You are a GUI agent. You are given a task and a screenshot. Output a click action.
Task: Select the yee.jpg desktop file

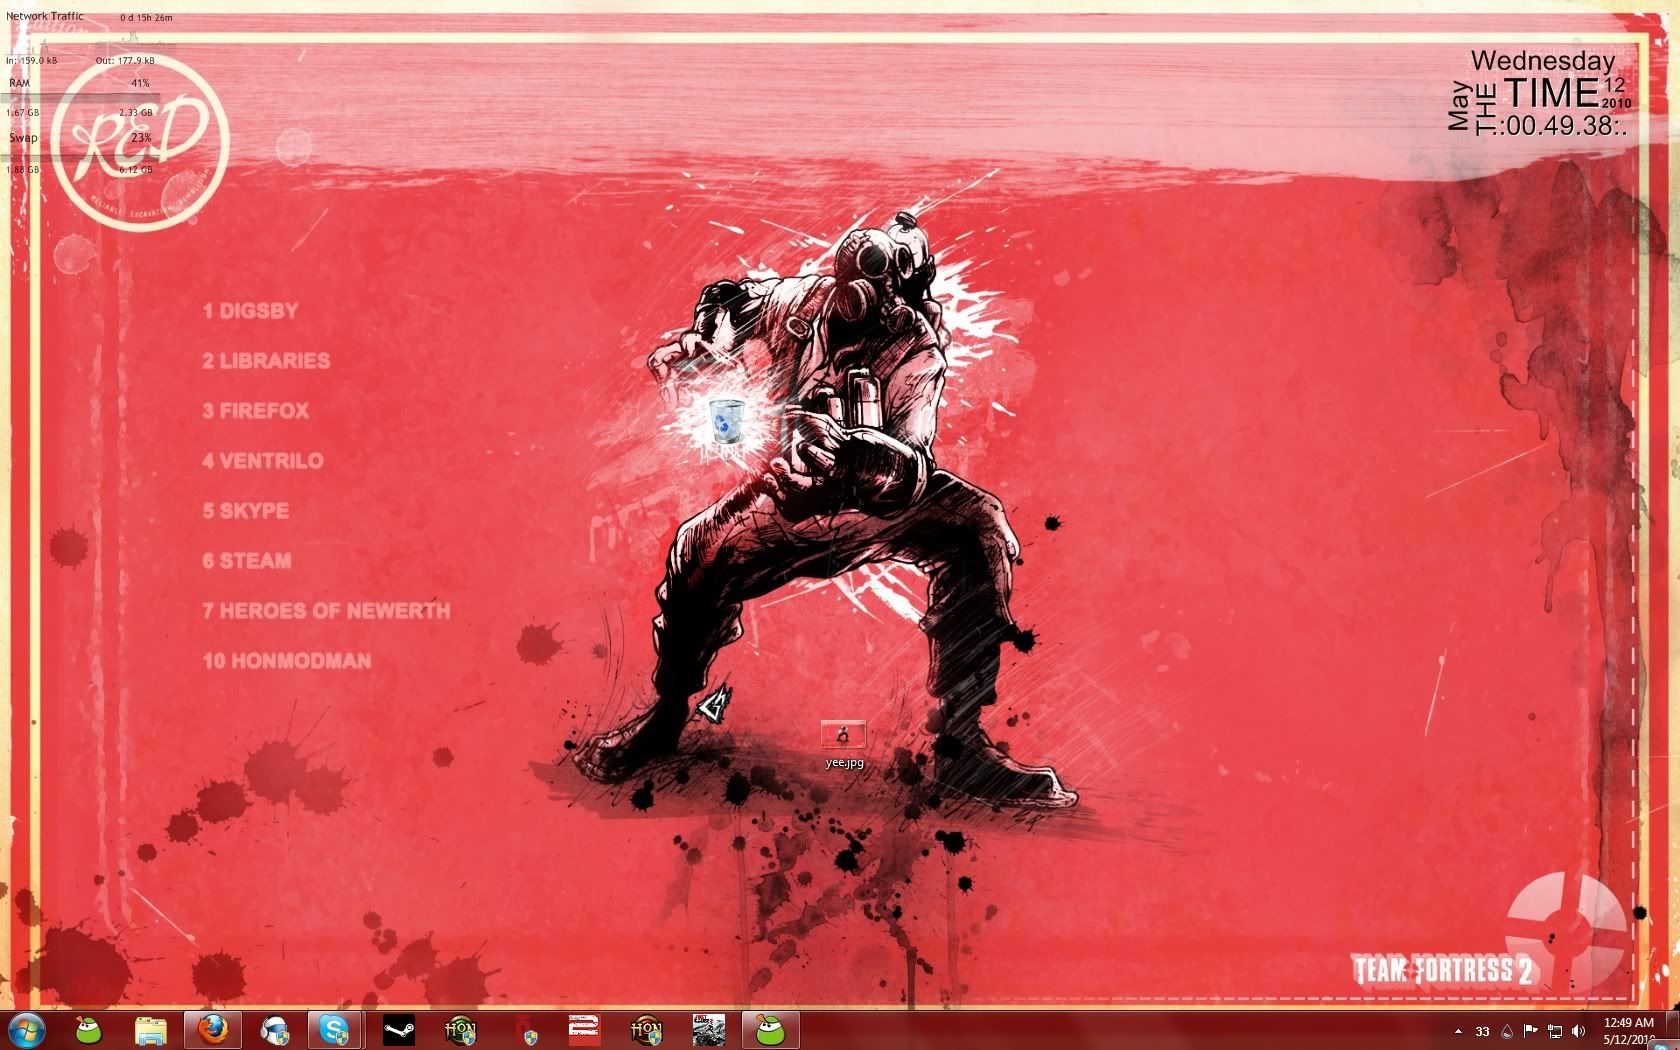(x=844, y=745)
